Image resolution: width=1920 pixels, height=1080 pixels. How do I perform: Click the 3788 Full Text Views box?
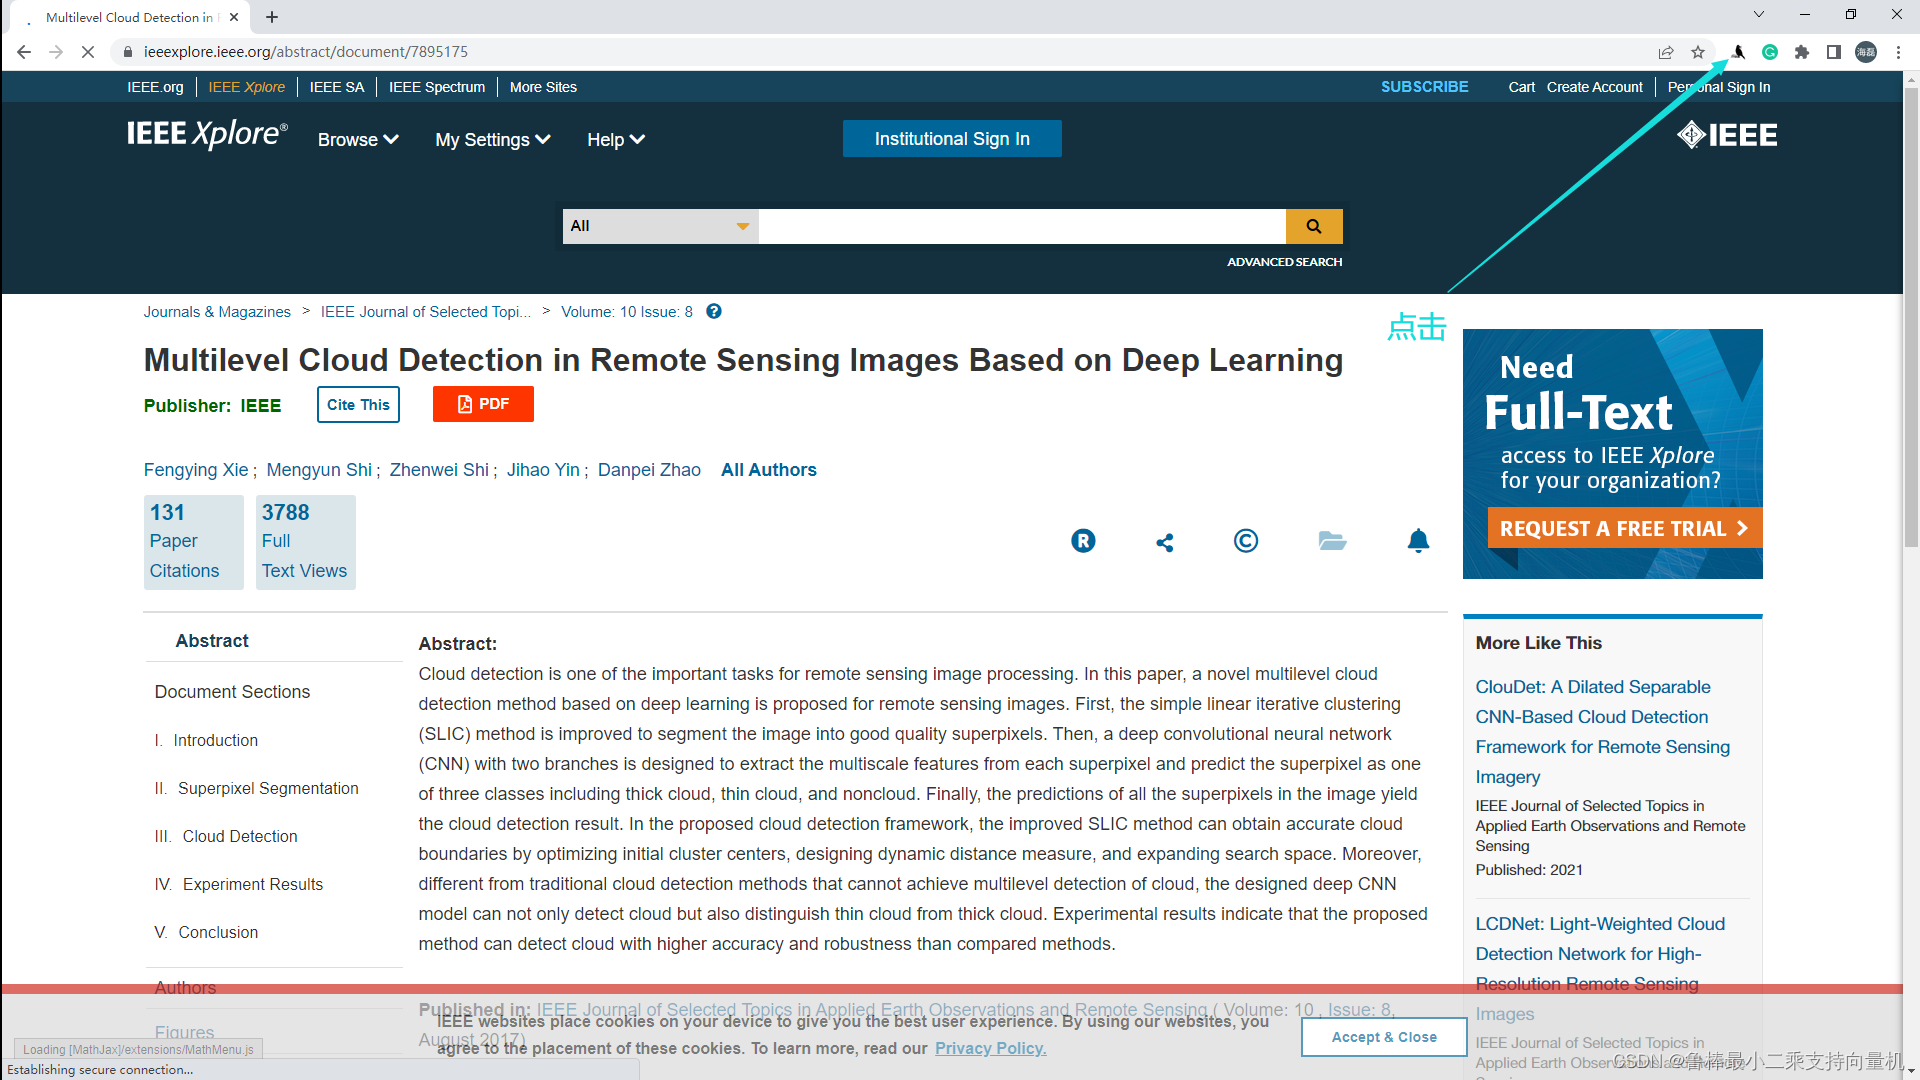click(x=305, y=542)
